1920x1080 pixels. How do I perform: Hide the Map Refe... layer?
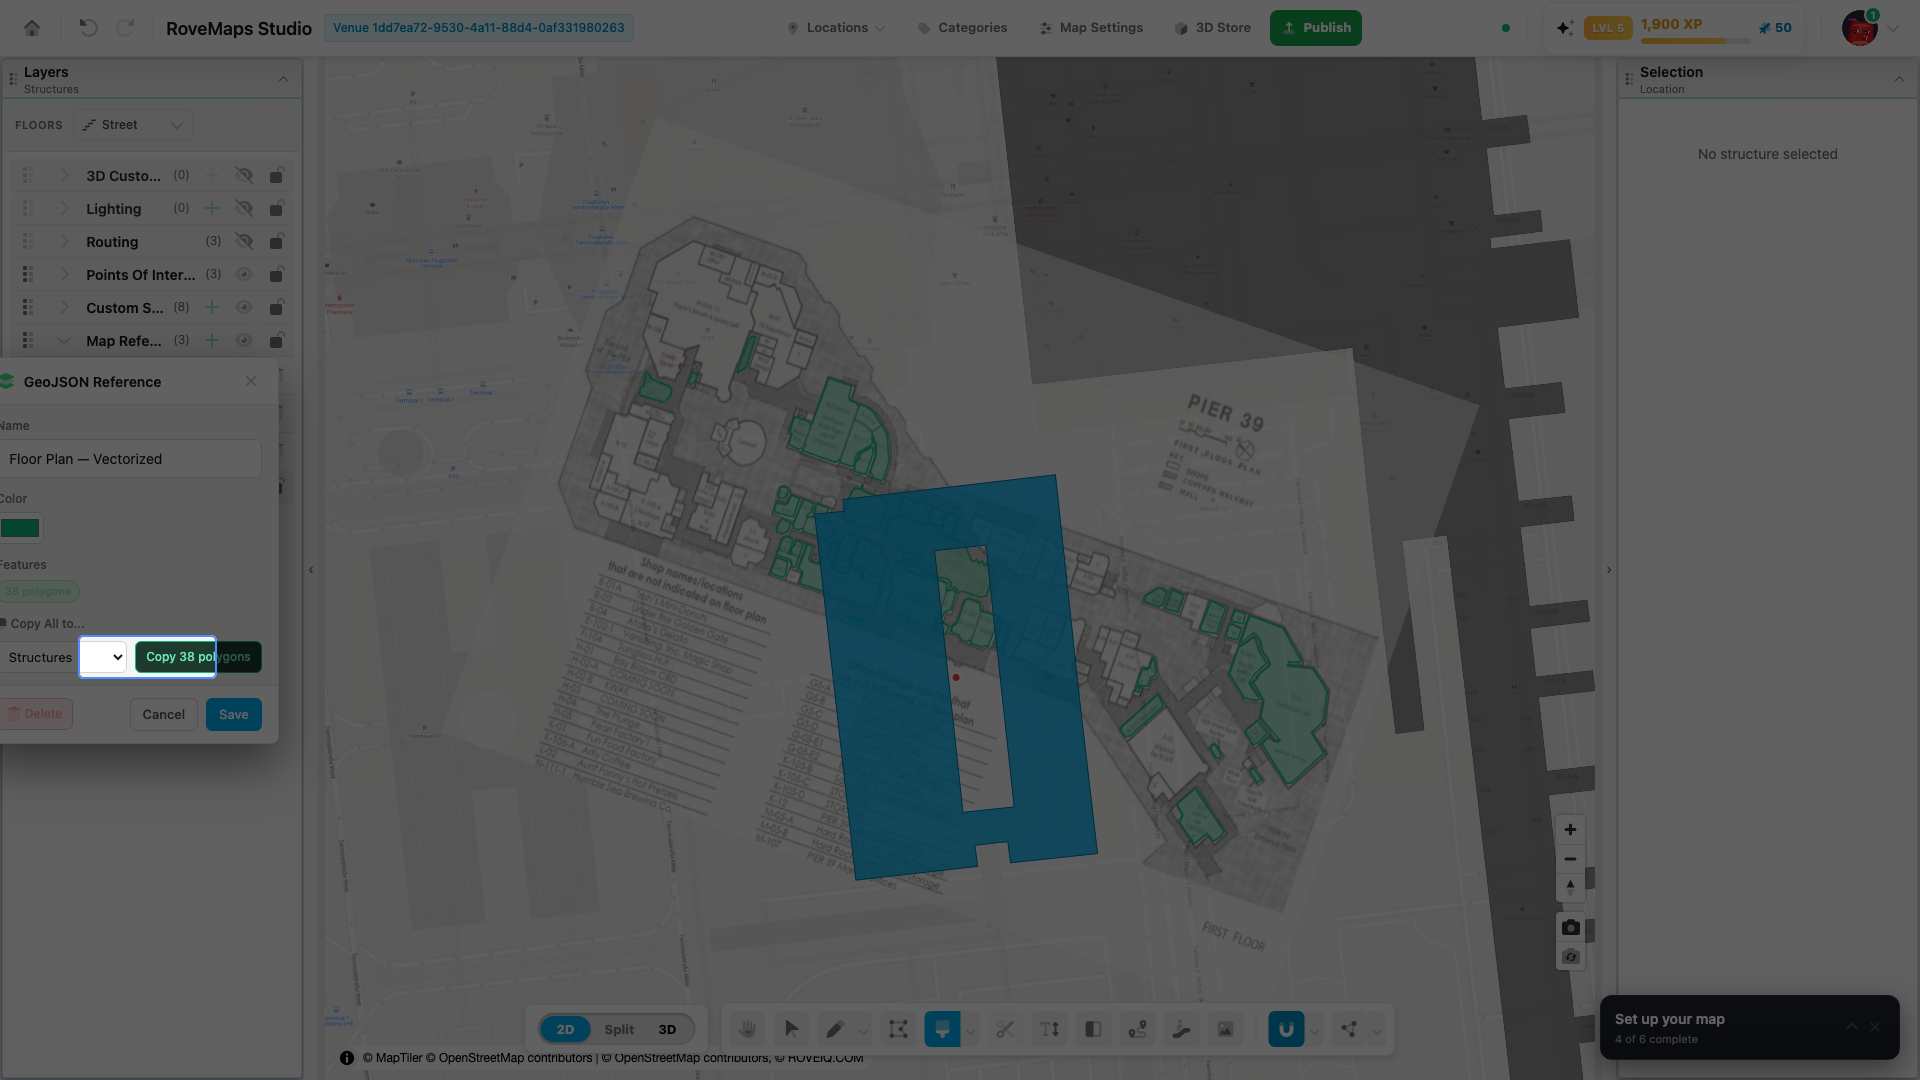244,340
